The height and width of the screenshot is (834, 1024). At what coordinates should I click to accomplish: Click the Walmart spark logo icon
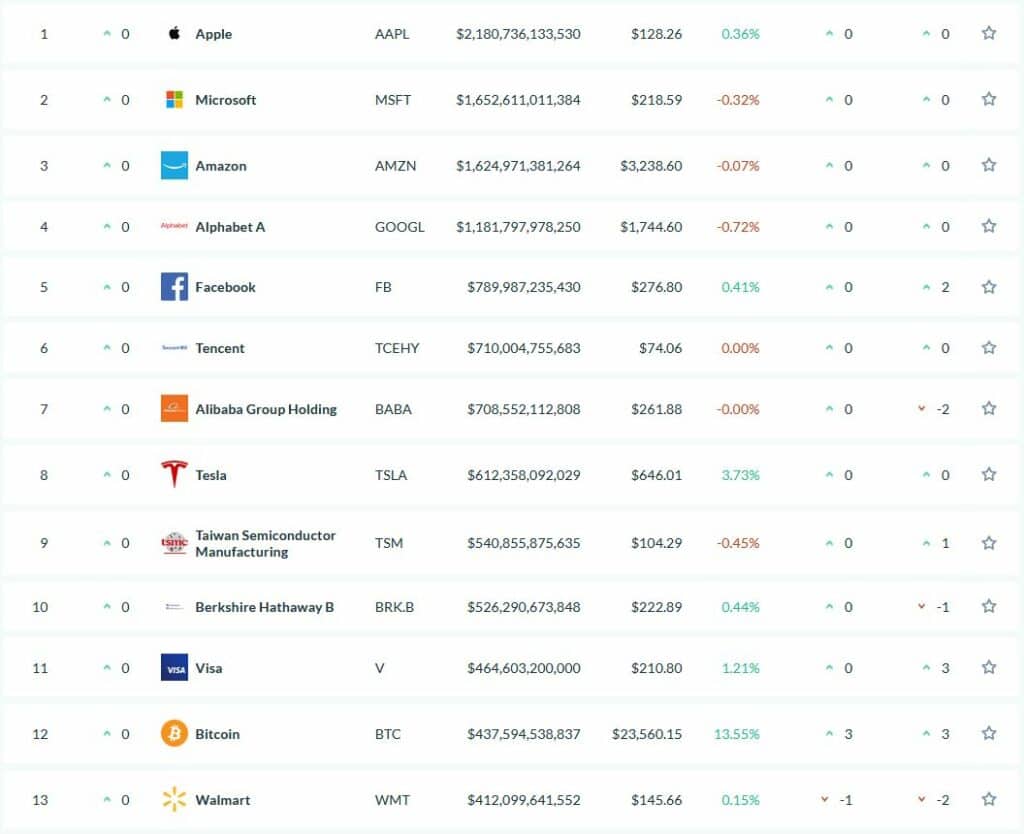pyautogui.click(x=175, y=800)
